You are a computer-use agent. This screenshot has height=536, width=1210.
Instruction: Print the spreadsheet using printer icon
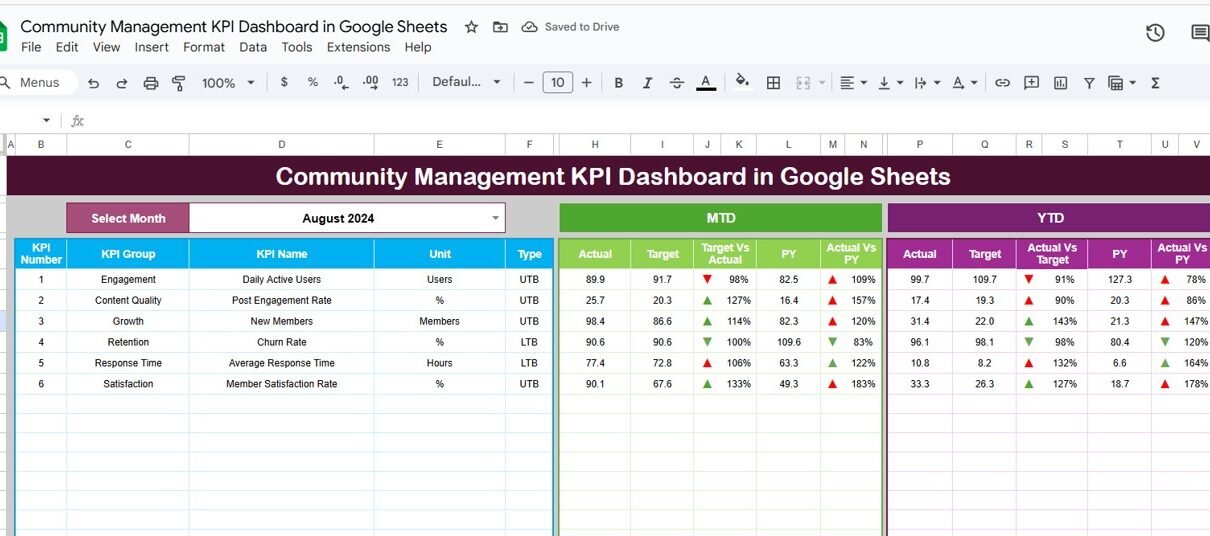coord(151,83)
